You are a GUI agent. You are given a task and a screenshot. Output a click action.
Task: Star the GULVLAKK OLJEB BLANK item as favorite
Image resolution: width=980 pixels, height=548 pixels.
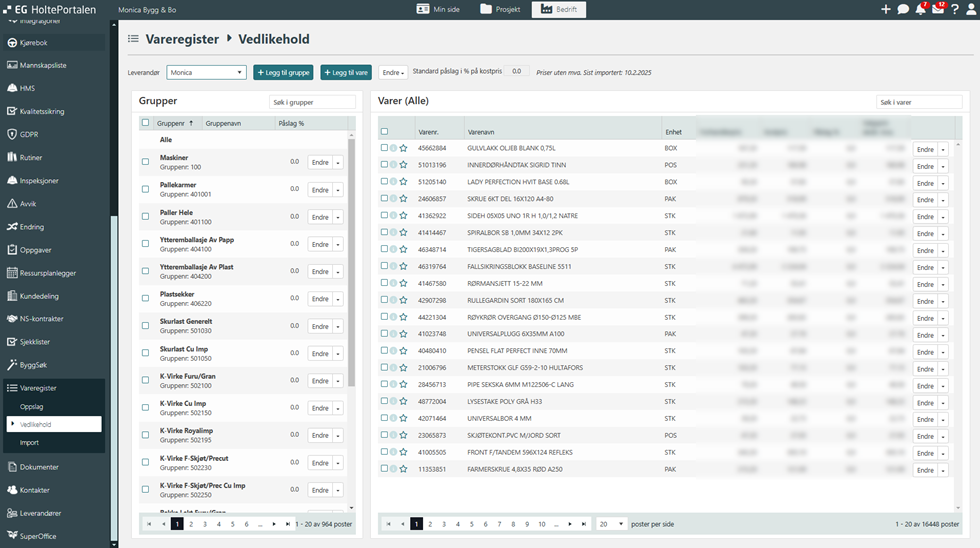(x=403, y=148)
